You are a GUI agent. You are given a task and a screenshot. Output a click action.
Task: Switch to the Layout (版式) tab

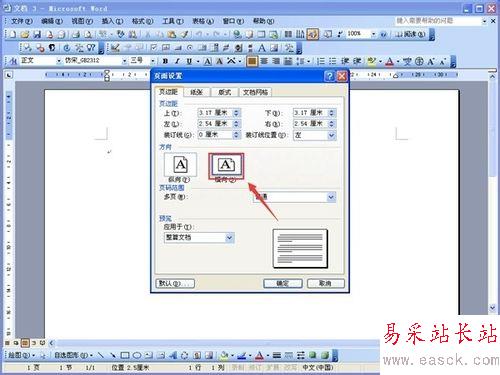pyautogui.click(x=224, y=92)
